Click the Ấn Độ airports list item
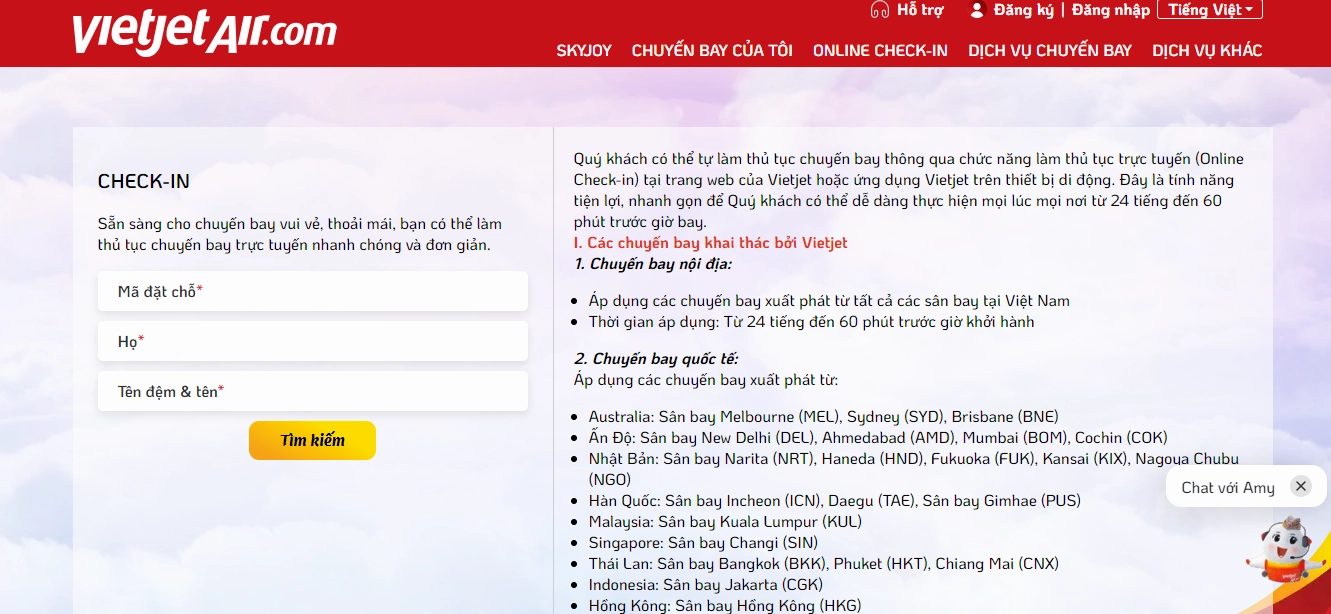Screen dimensions: 1331x614 point(878,437)
